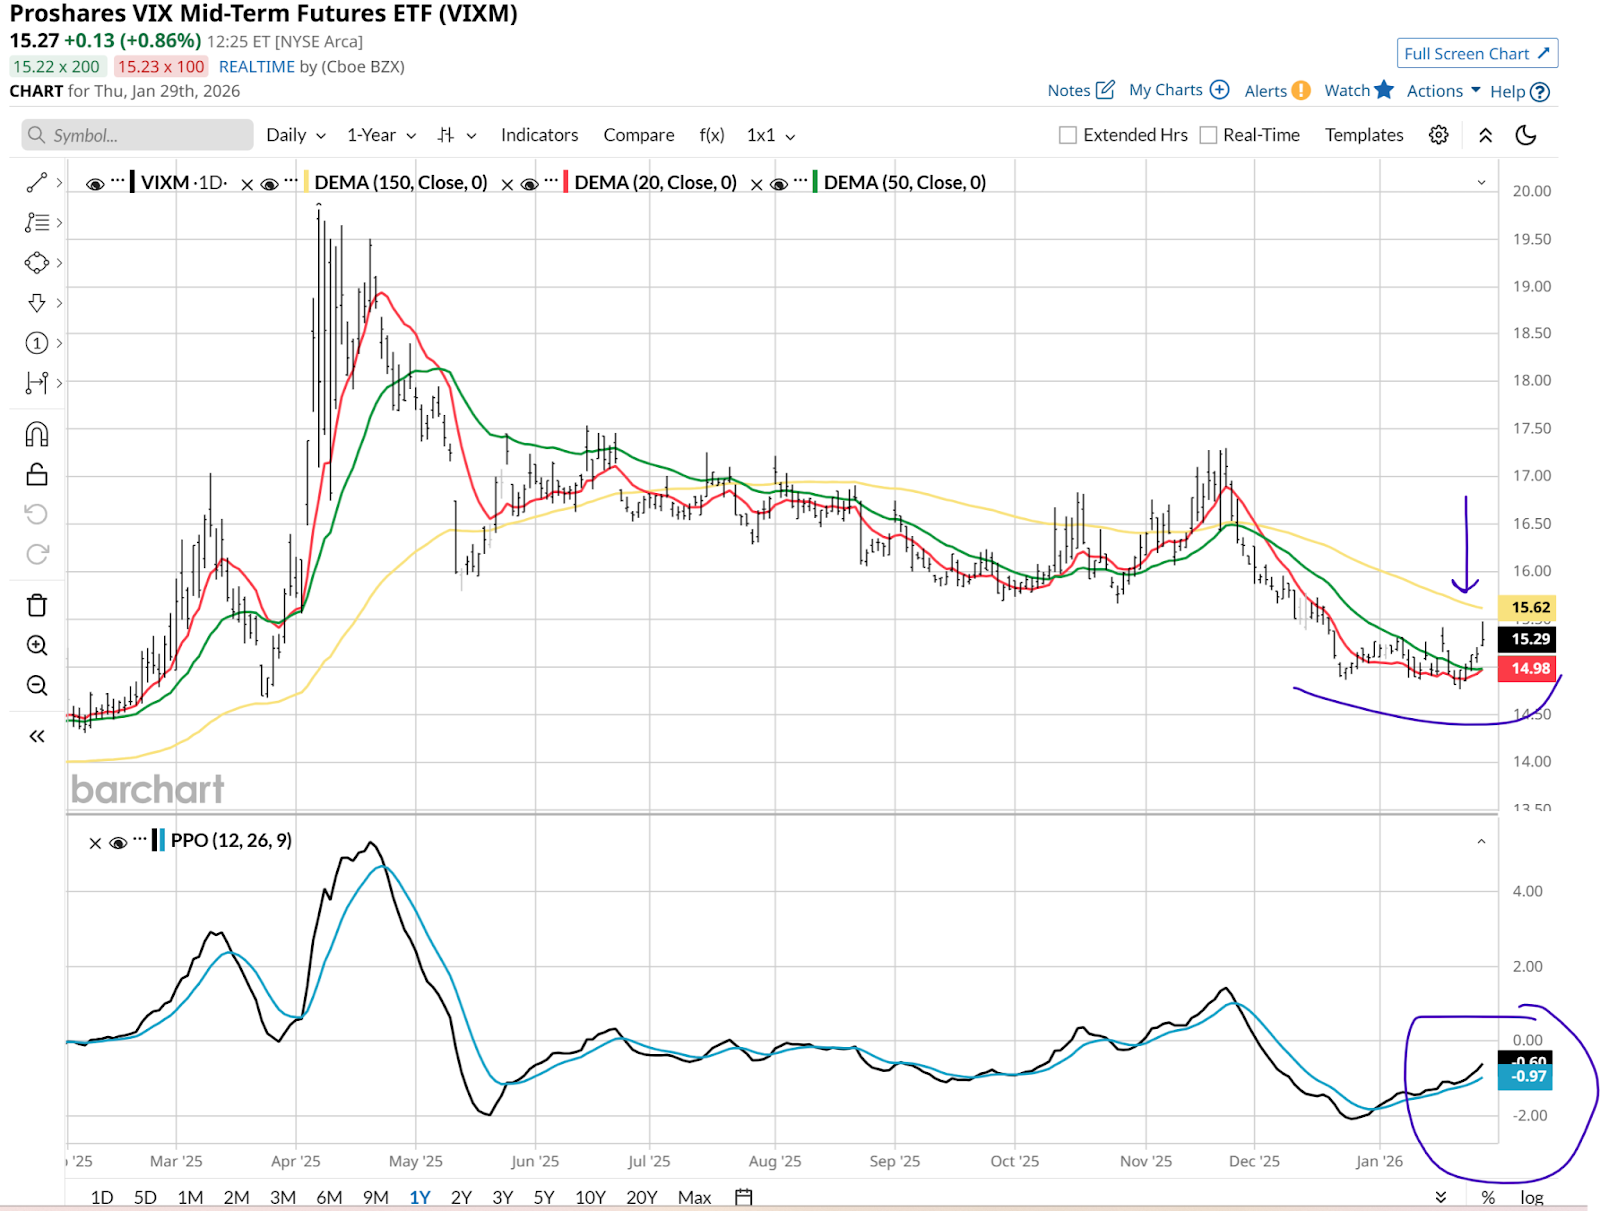Open chart settings gear
1600x1211 pixels.
1438,135
